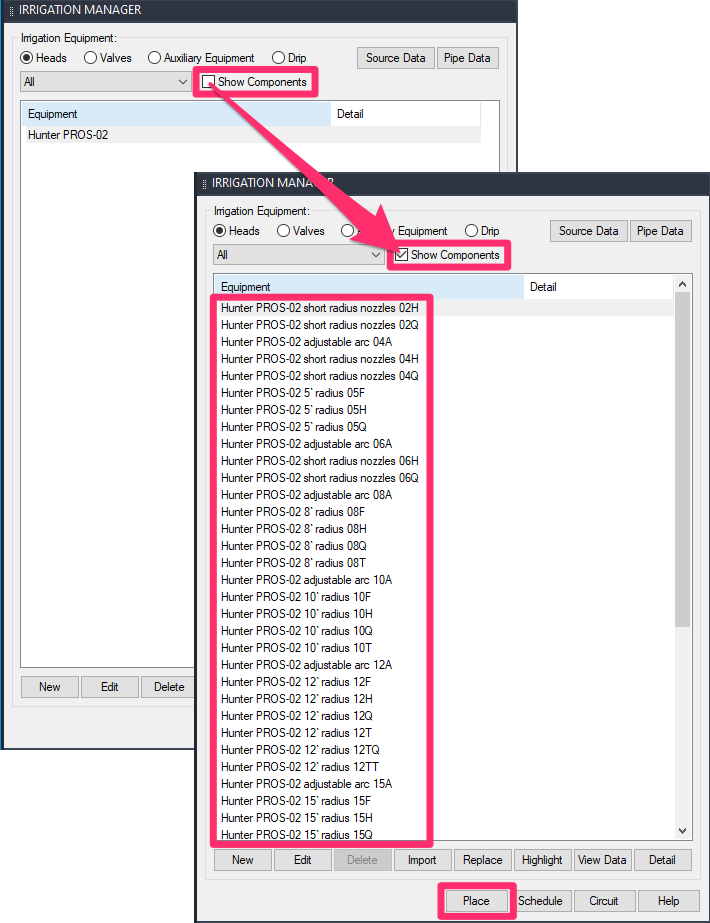The height and width of the screenshot is (923, 710).
Task: Click the Help button
Action: point(669,901)
